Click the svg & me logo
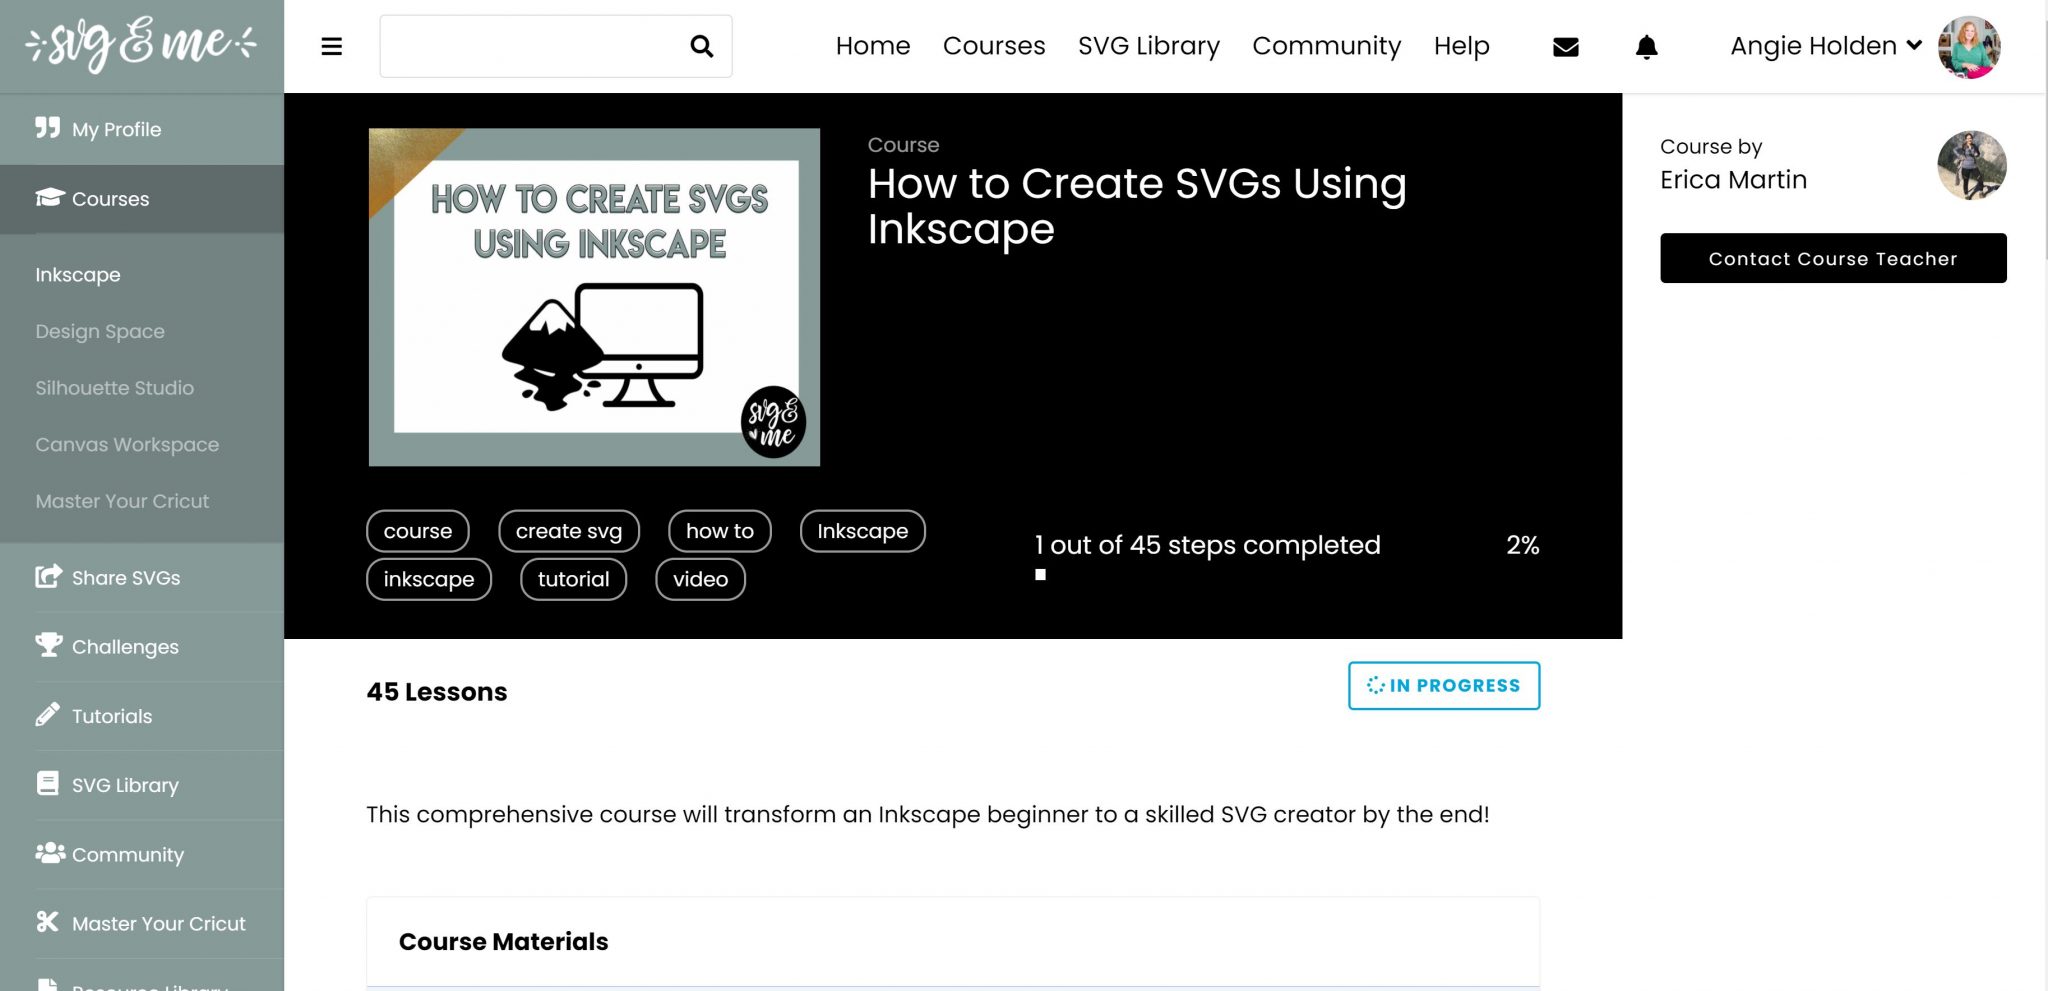 tap(141, 45)
